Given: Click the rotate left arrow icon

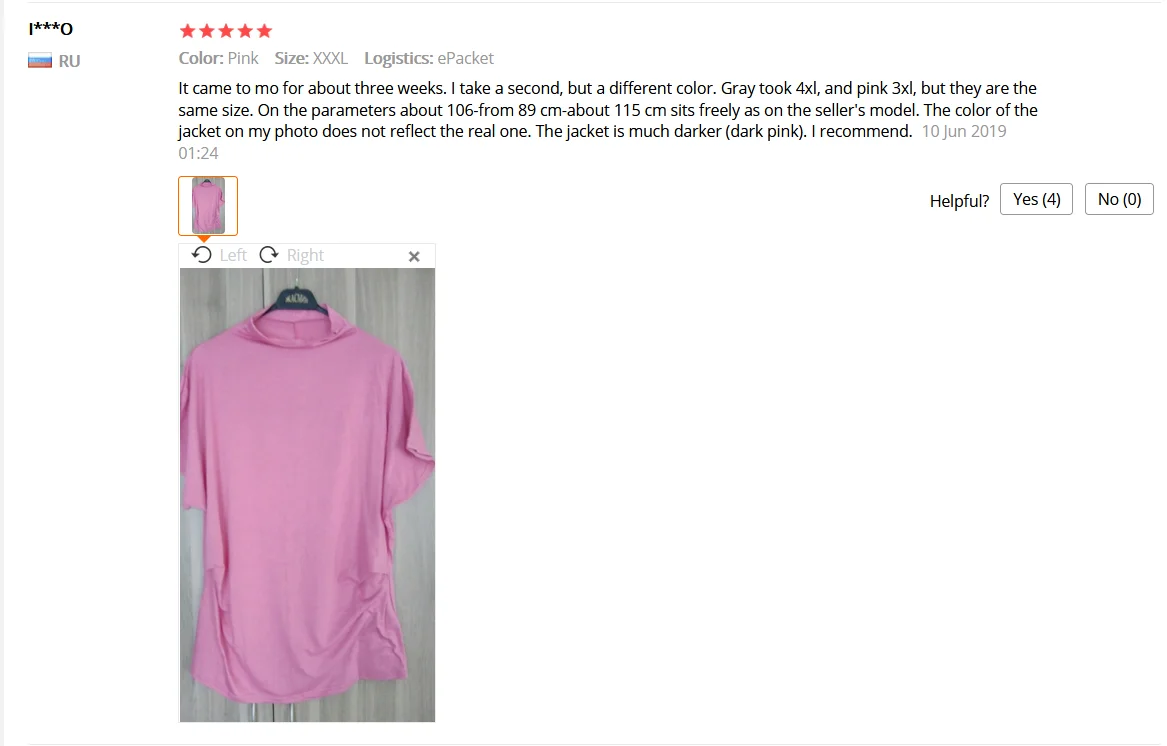Looking at the screenshot, I should click(201, 255).
